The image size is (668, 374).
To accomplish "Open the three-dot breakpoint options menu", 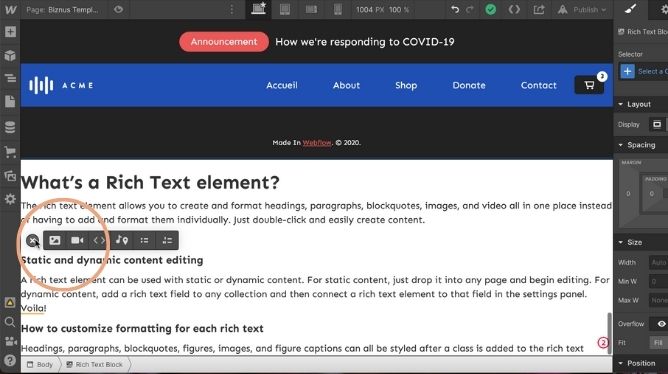I will [232, 9].
